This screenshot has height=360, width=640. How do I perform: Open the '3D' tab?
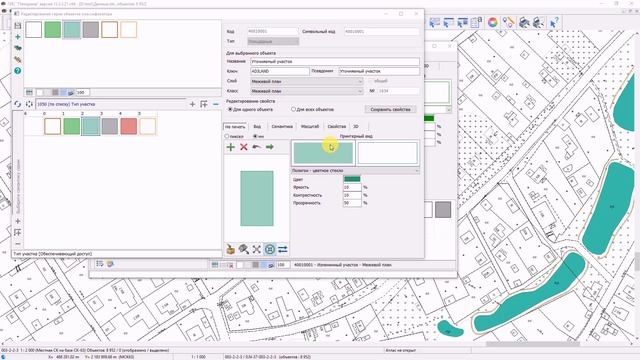point(356,127)
